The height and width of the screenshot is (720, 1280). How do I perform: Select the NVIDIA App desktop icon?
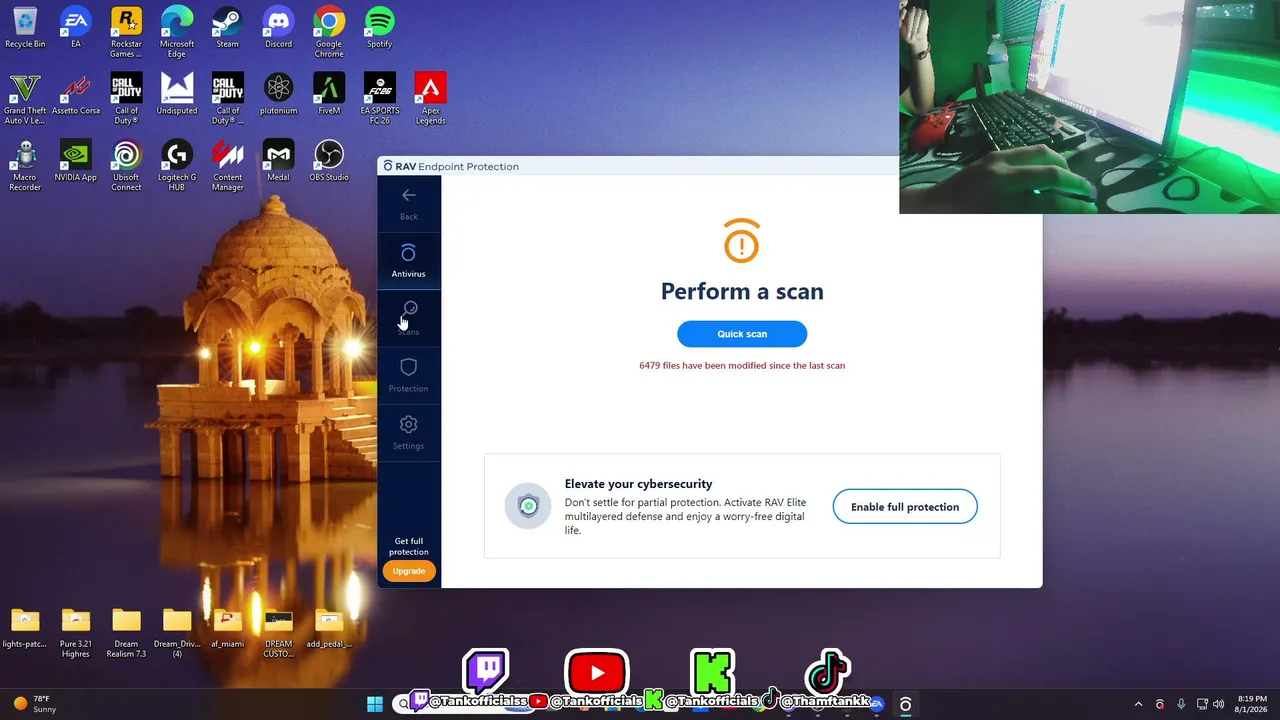pyautogui.click(x=76, y=162)
